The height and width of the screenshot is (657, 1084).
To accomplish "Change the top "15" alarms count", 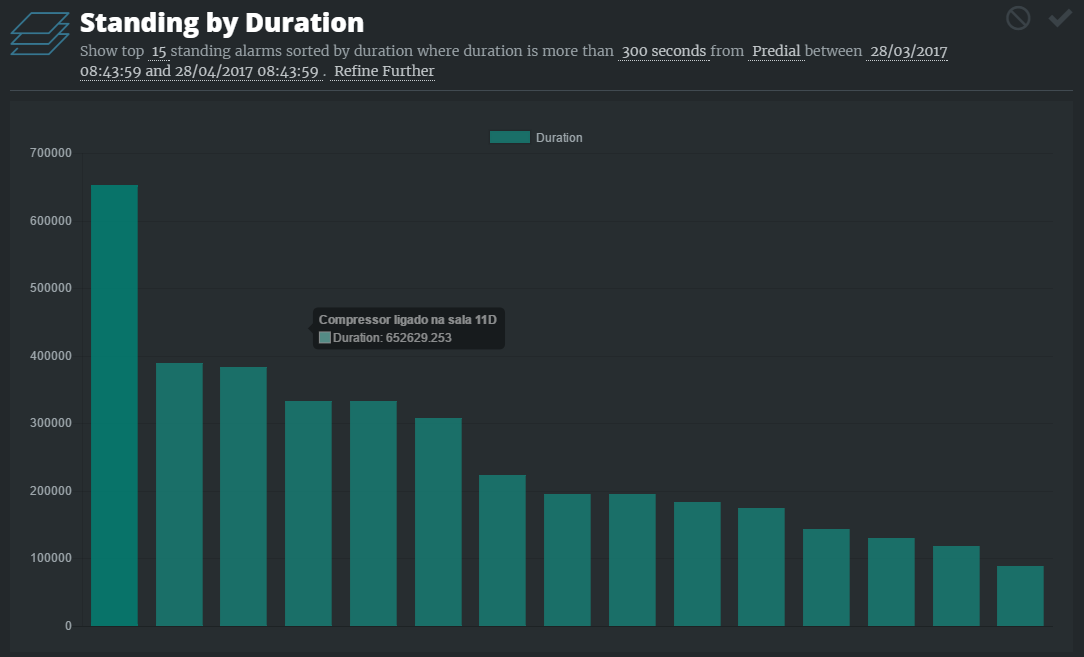I will (x=159, y=51).
